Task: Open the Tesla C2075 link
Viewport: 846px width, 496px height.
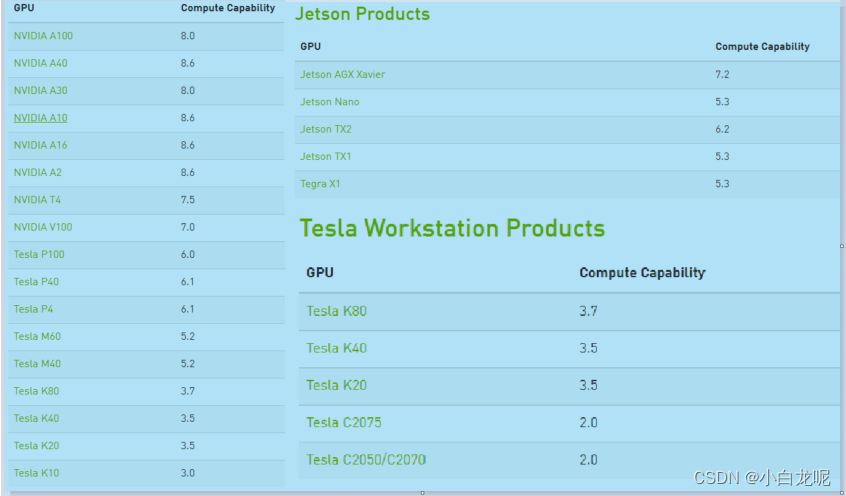Action: (x=344, y=423)
